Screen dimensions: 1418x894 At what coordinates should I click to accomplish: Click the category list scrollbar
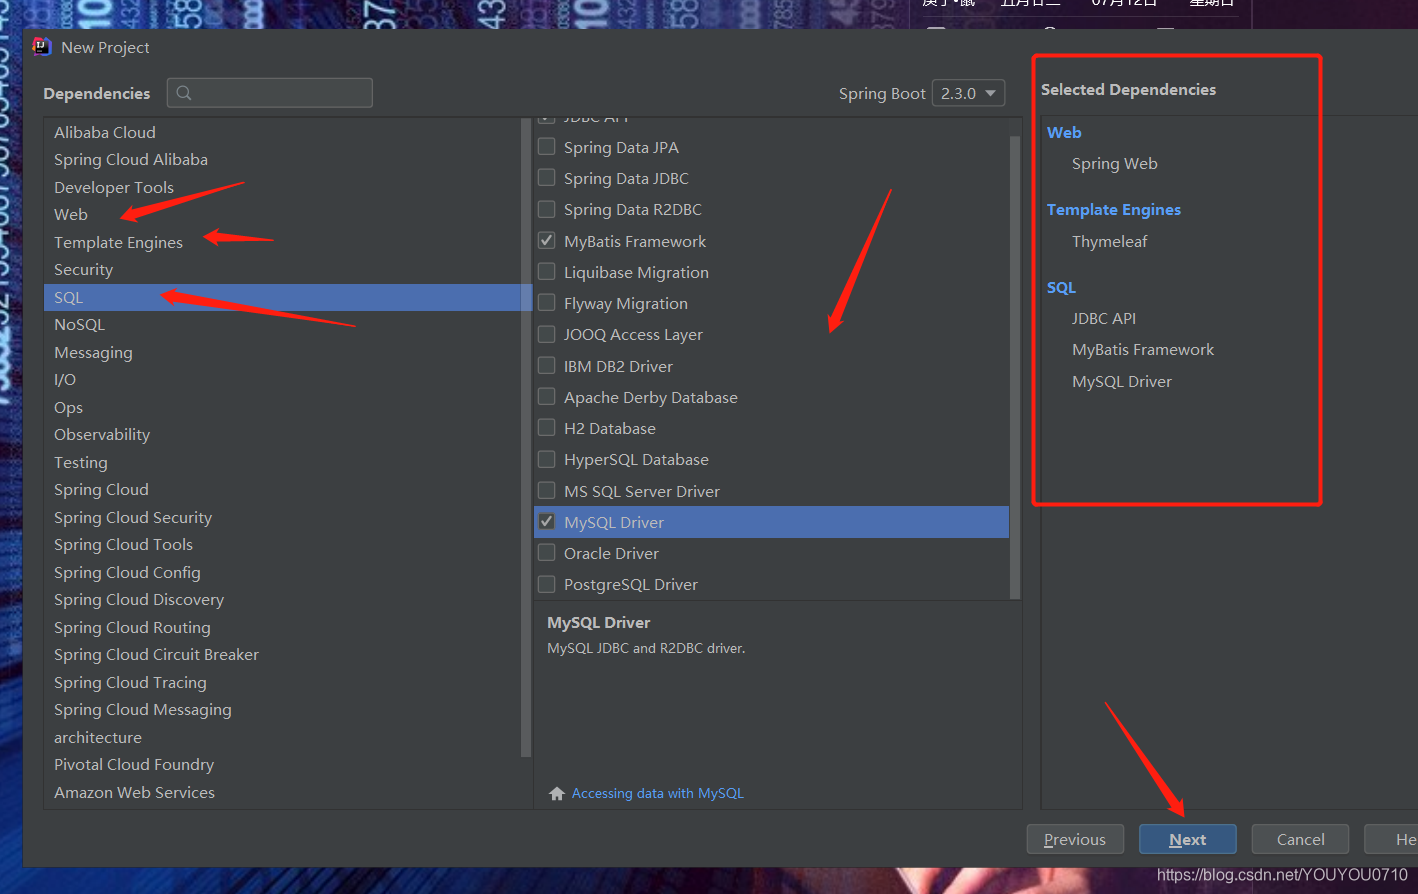[x=527, y=437]
